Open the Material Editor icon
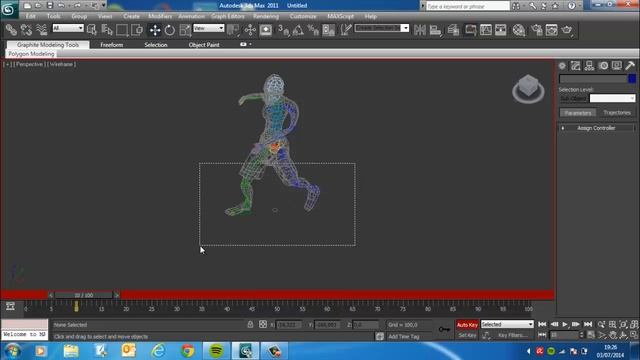 519,30
